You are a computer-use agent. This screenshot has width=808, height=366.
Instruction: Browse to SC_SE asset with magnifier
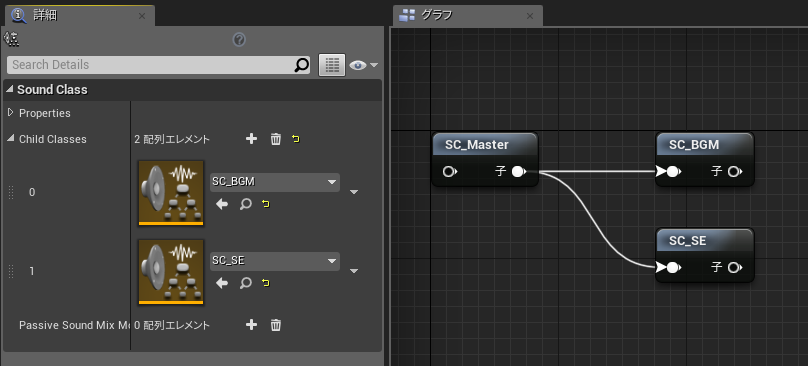(x=246, y=282)
